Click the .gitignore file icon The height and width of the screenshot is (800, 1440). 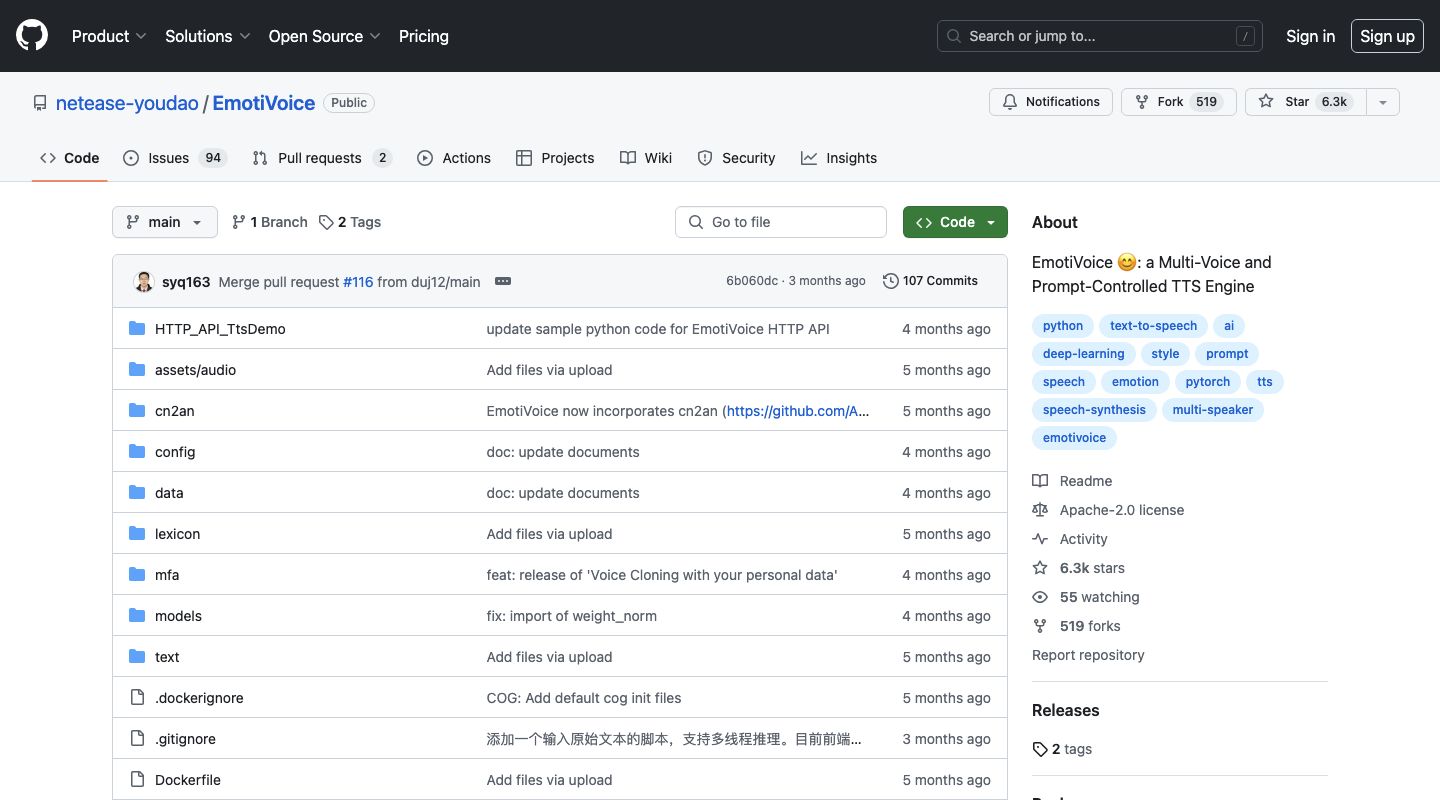point(137,738)
